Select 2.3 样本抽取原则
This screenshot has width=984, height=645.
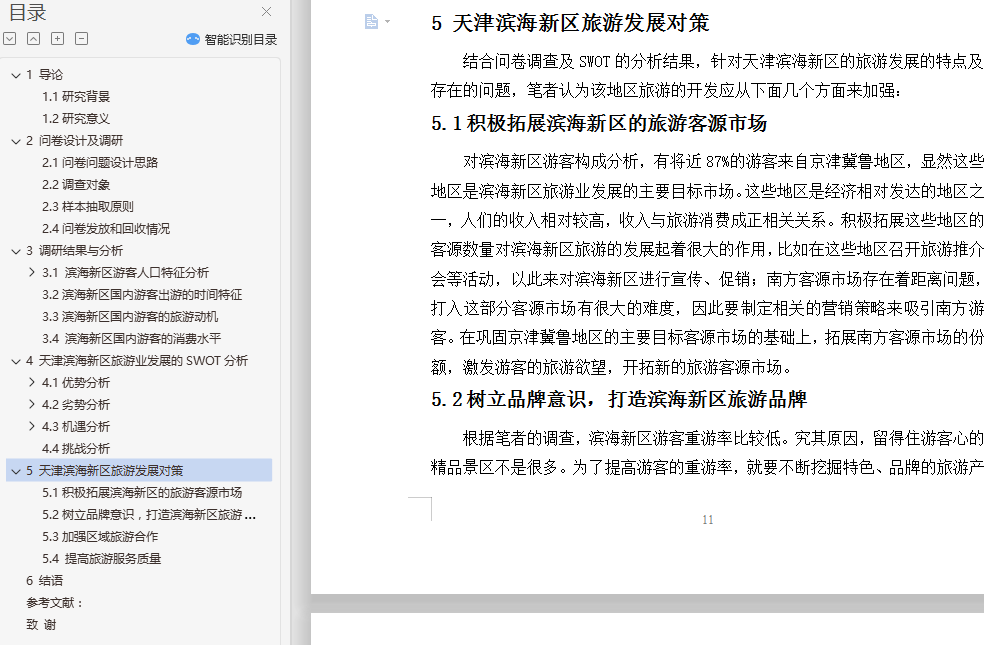pyautogui.click(x=88, y=206)
